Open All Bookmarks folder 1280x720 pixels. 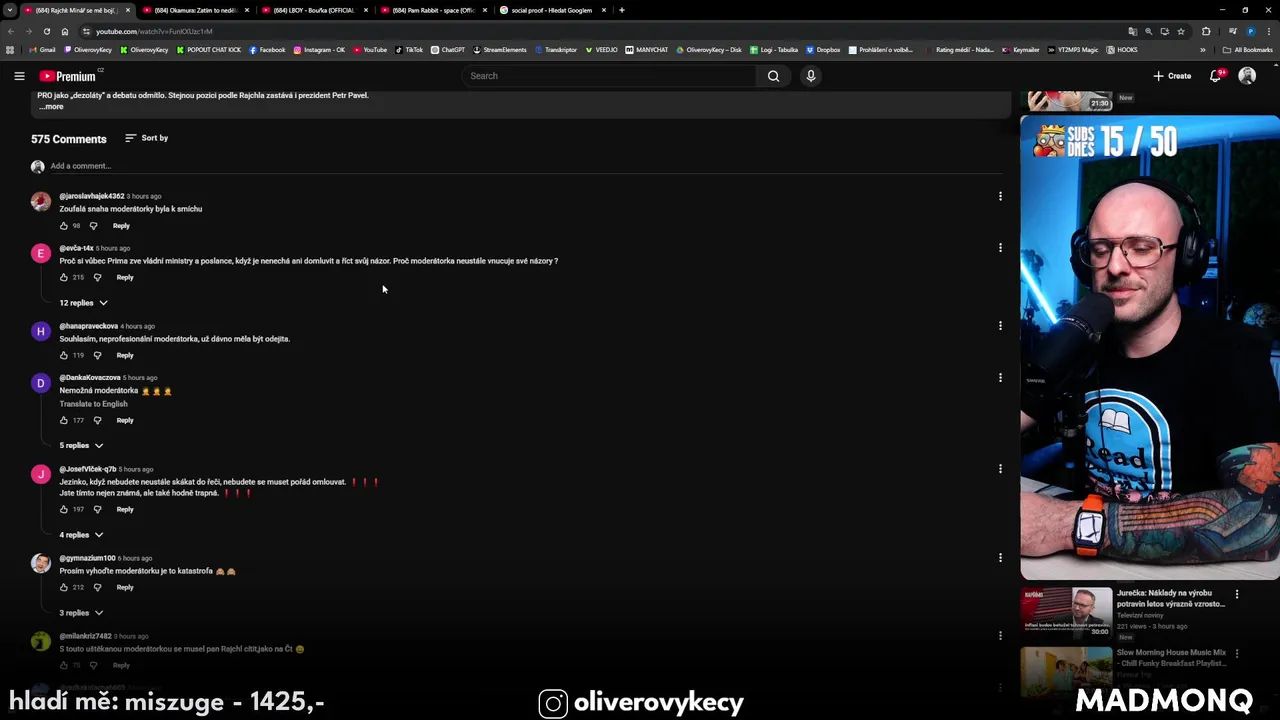click(x=1248, y=50)
